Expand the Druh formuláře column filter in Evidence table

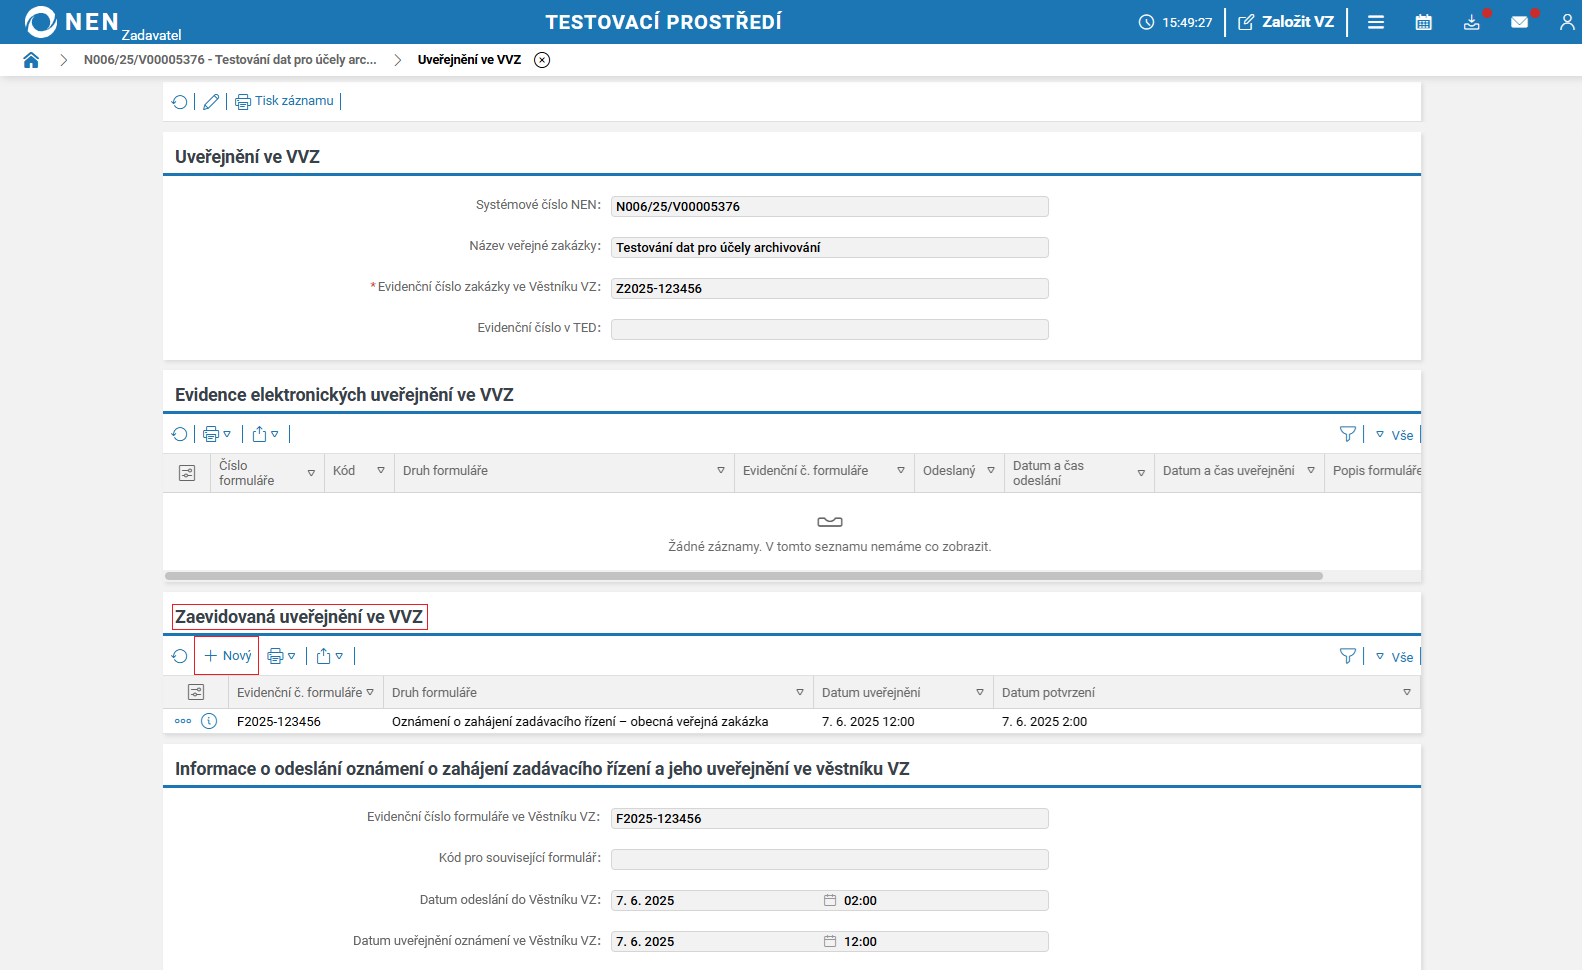pyautogui.click(x=720, y=471)
